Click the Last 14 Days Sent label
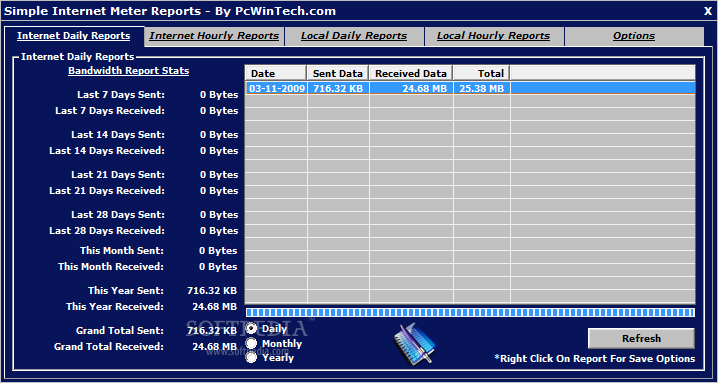 [118, 135]
